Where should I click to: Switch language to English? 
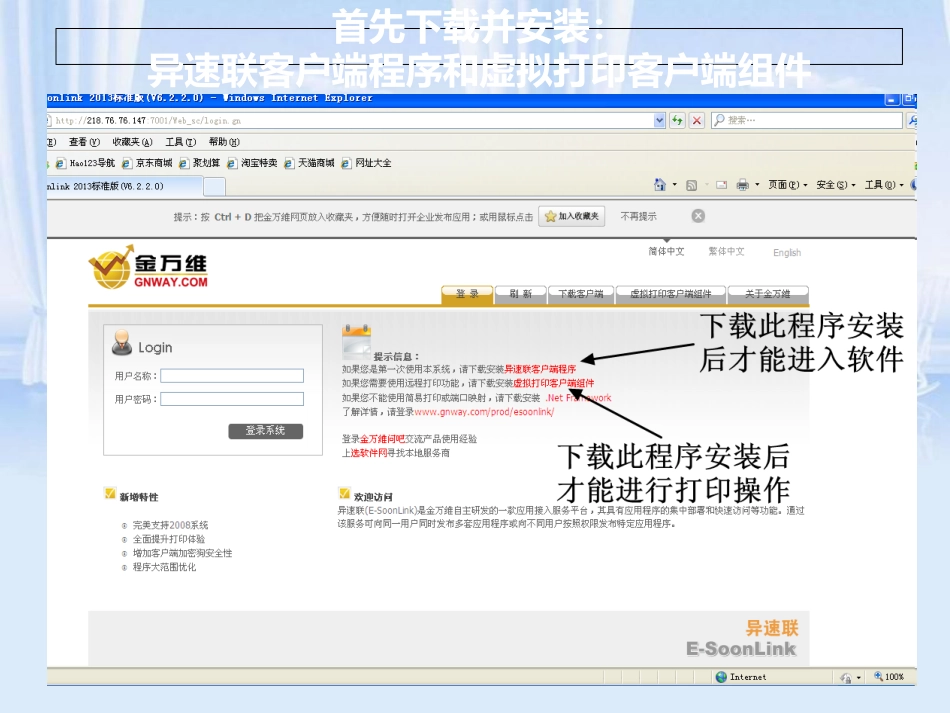pos(786,253)
